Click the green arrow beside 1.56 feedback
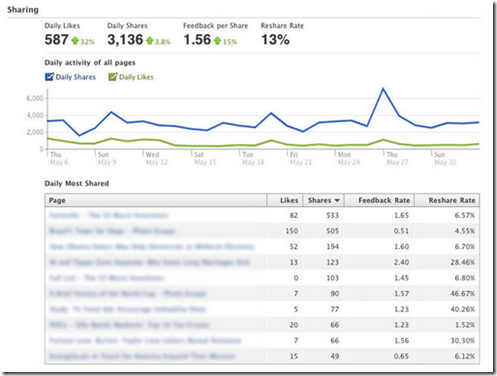Screen dimensions: 497x376 pos(218,41)
